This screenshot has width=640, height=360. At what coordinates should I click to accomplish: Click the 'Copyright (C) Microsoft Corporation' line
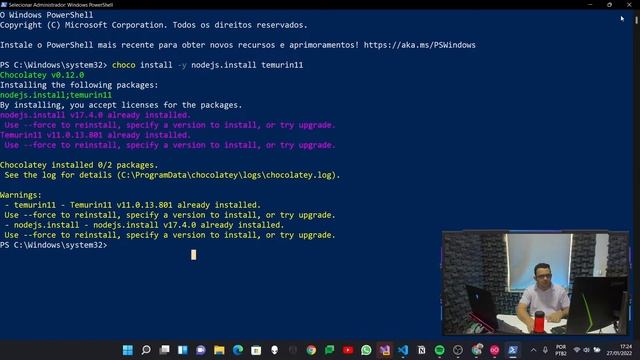click(153, 25)
